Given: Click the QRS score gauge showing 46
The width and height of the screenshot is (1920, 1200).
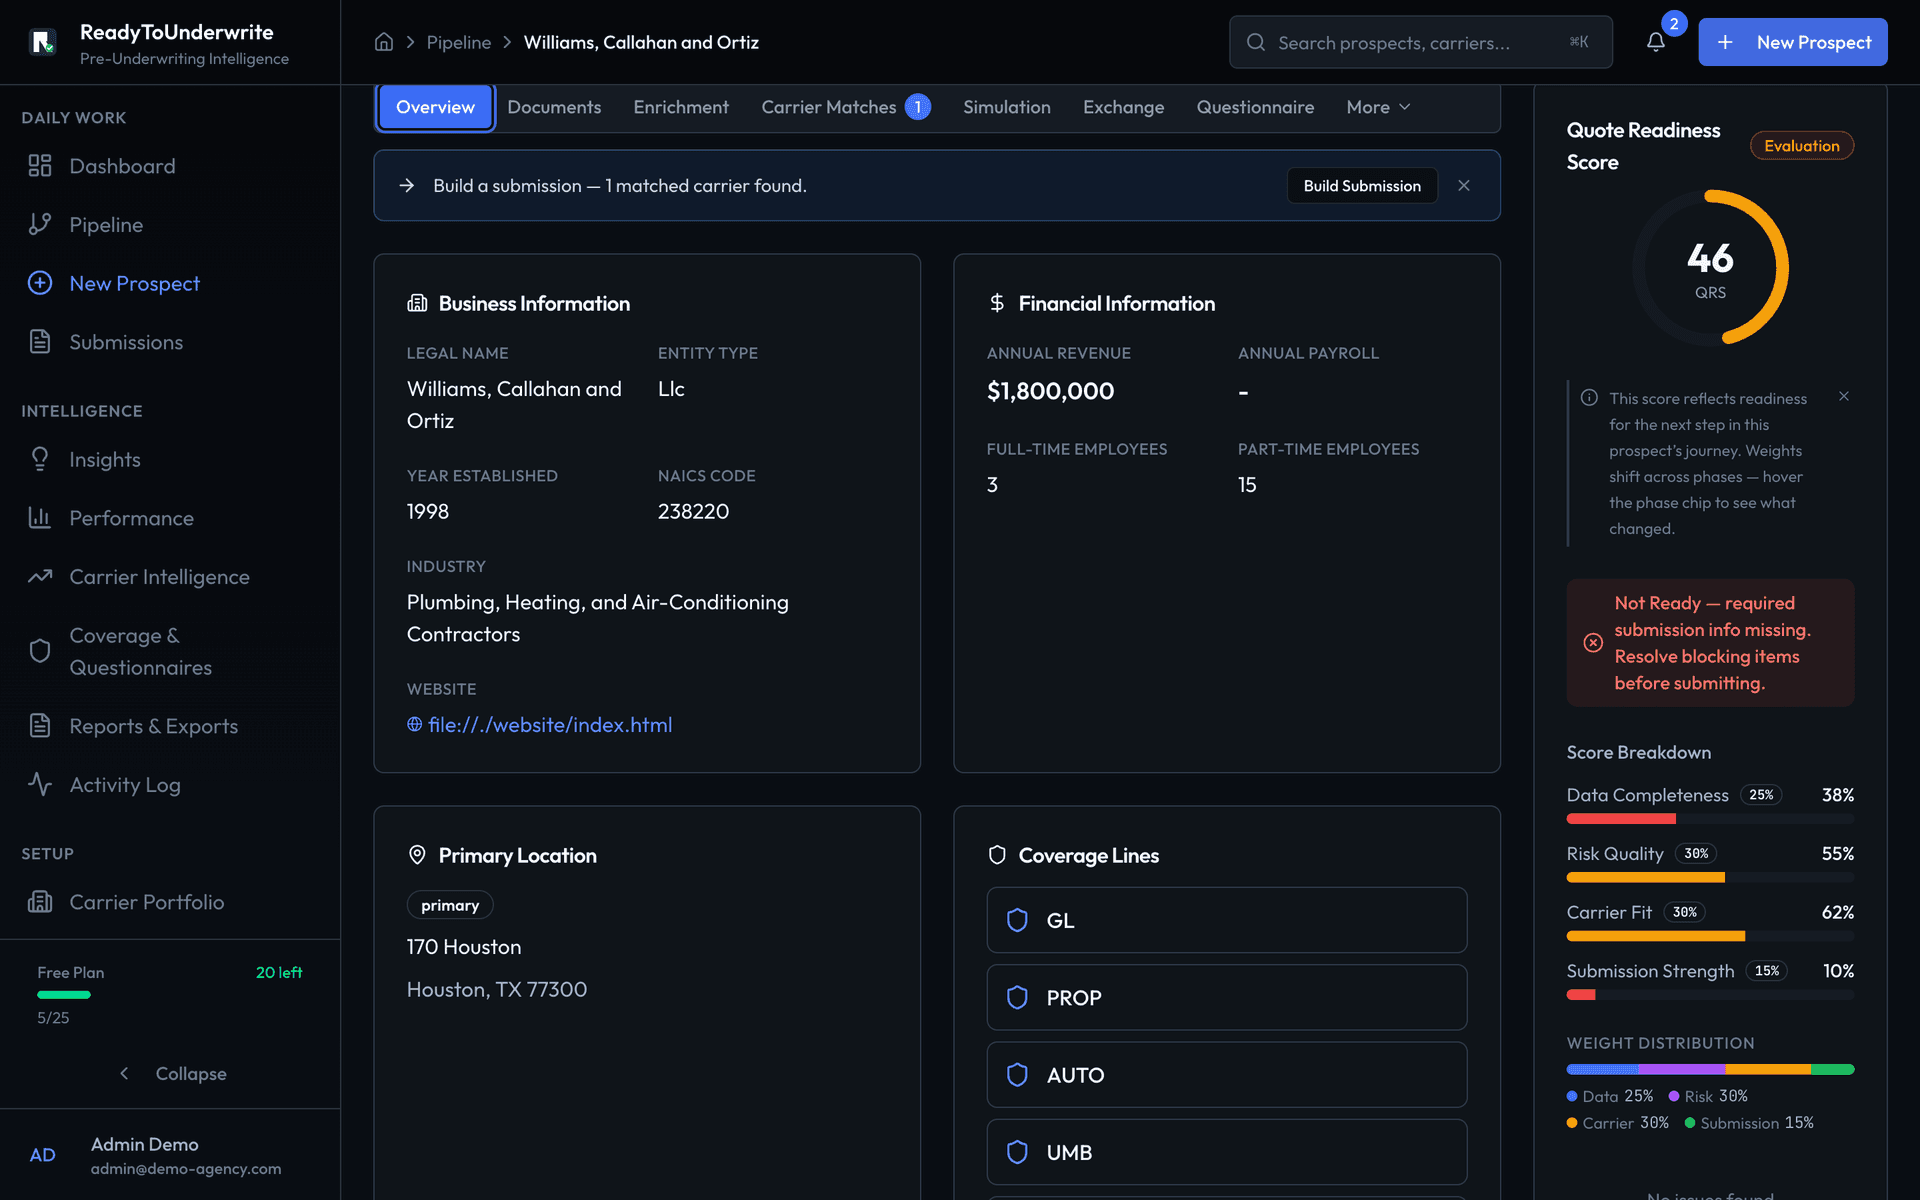Looking at the screenshot, I should 1710,268.
